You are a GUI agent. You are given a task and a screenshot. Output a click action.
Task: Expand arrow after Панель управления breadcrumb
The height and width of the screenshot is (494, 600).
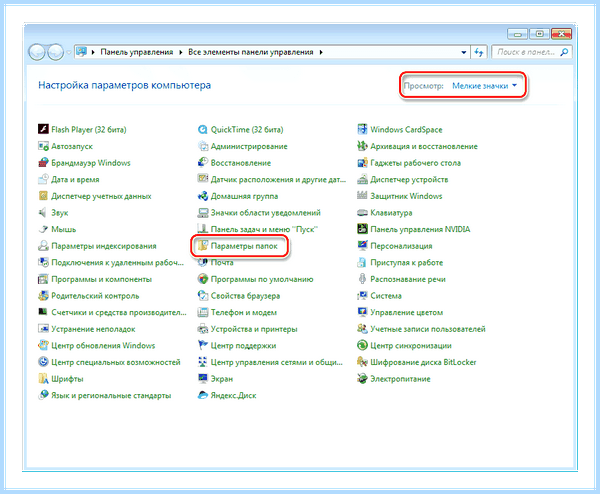(x=181, y=52)
